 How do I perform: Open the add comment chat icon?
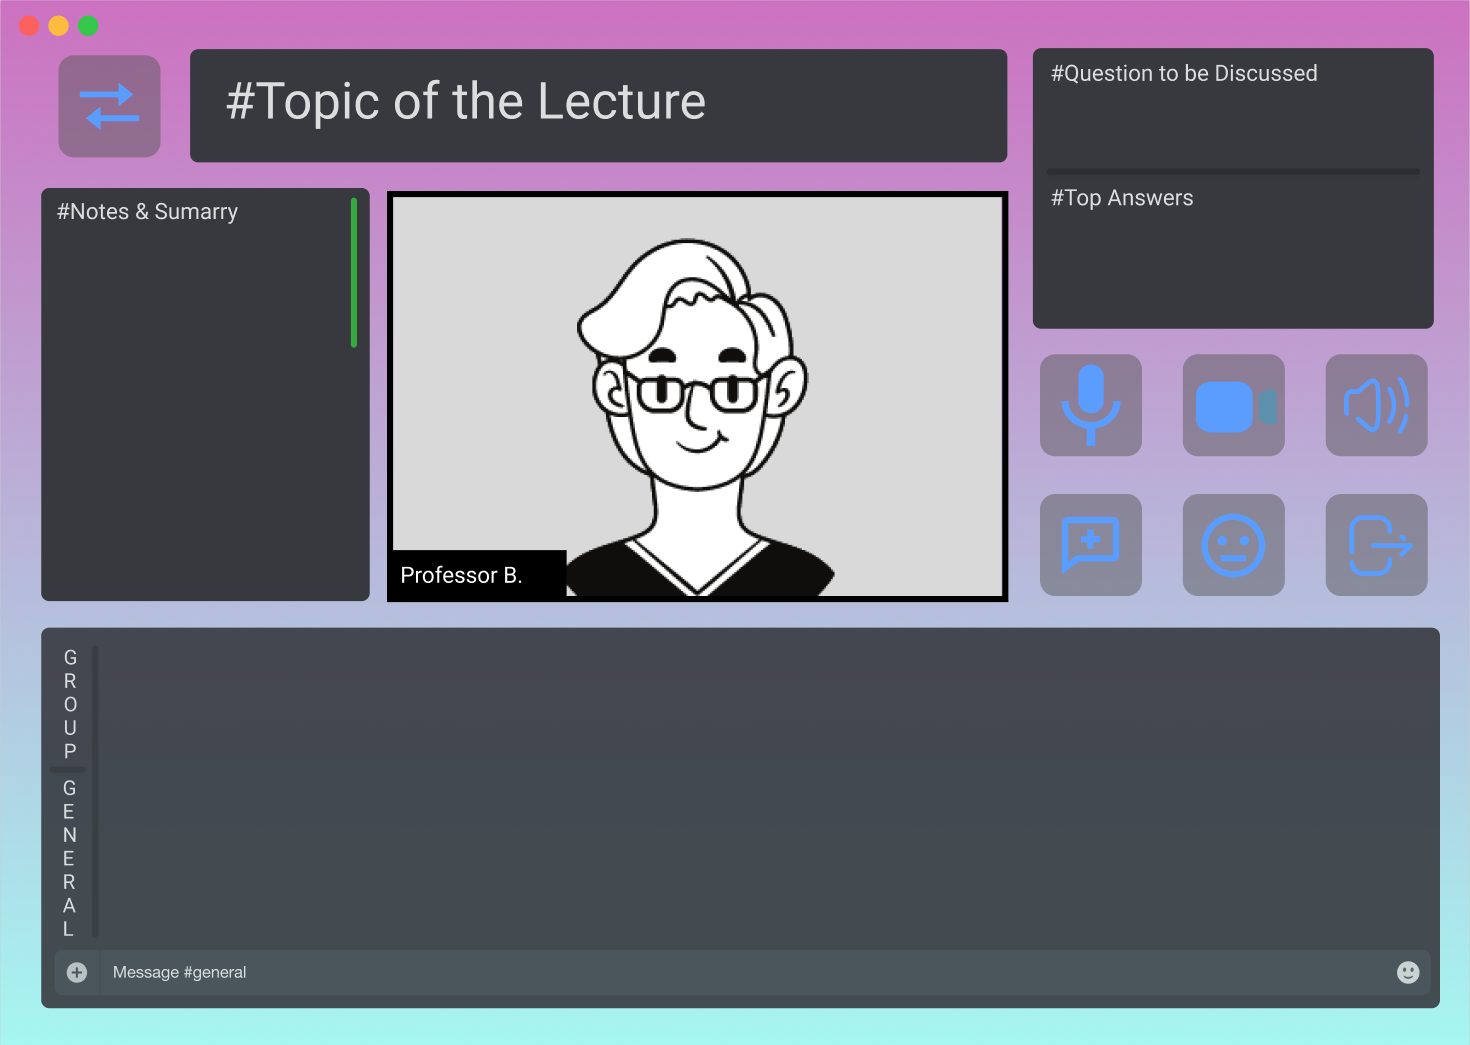[1091, 545]
